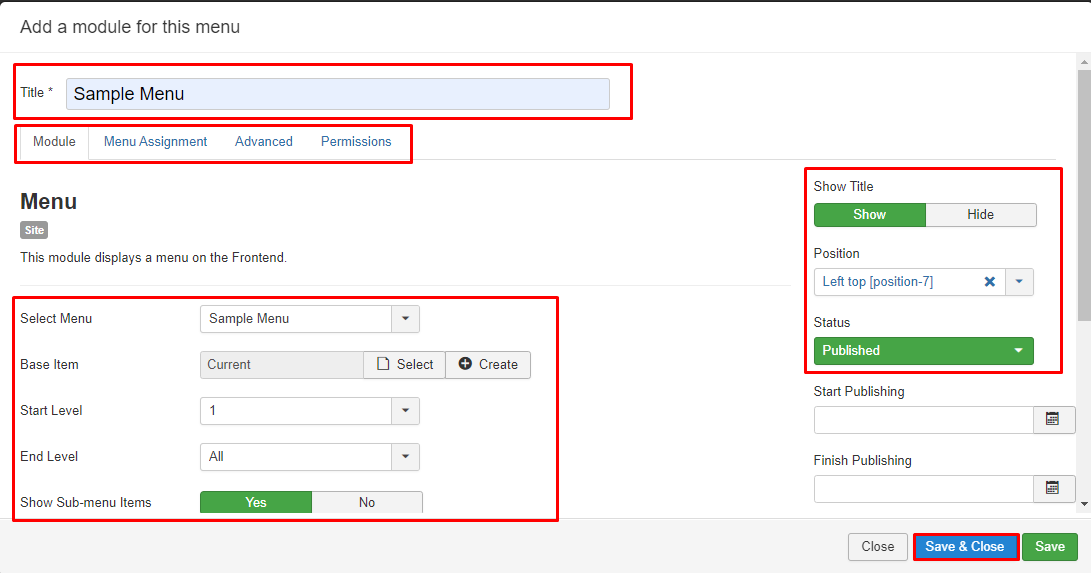Clear the Left top position selection

tap(989, 282)
